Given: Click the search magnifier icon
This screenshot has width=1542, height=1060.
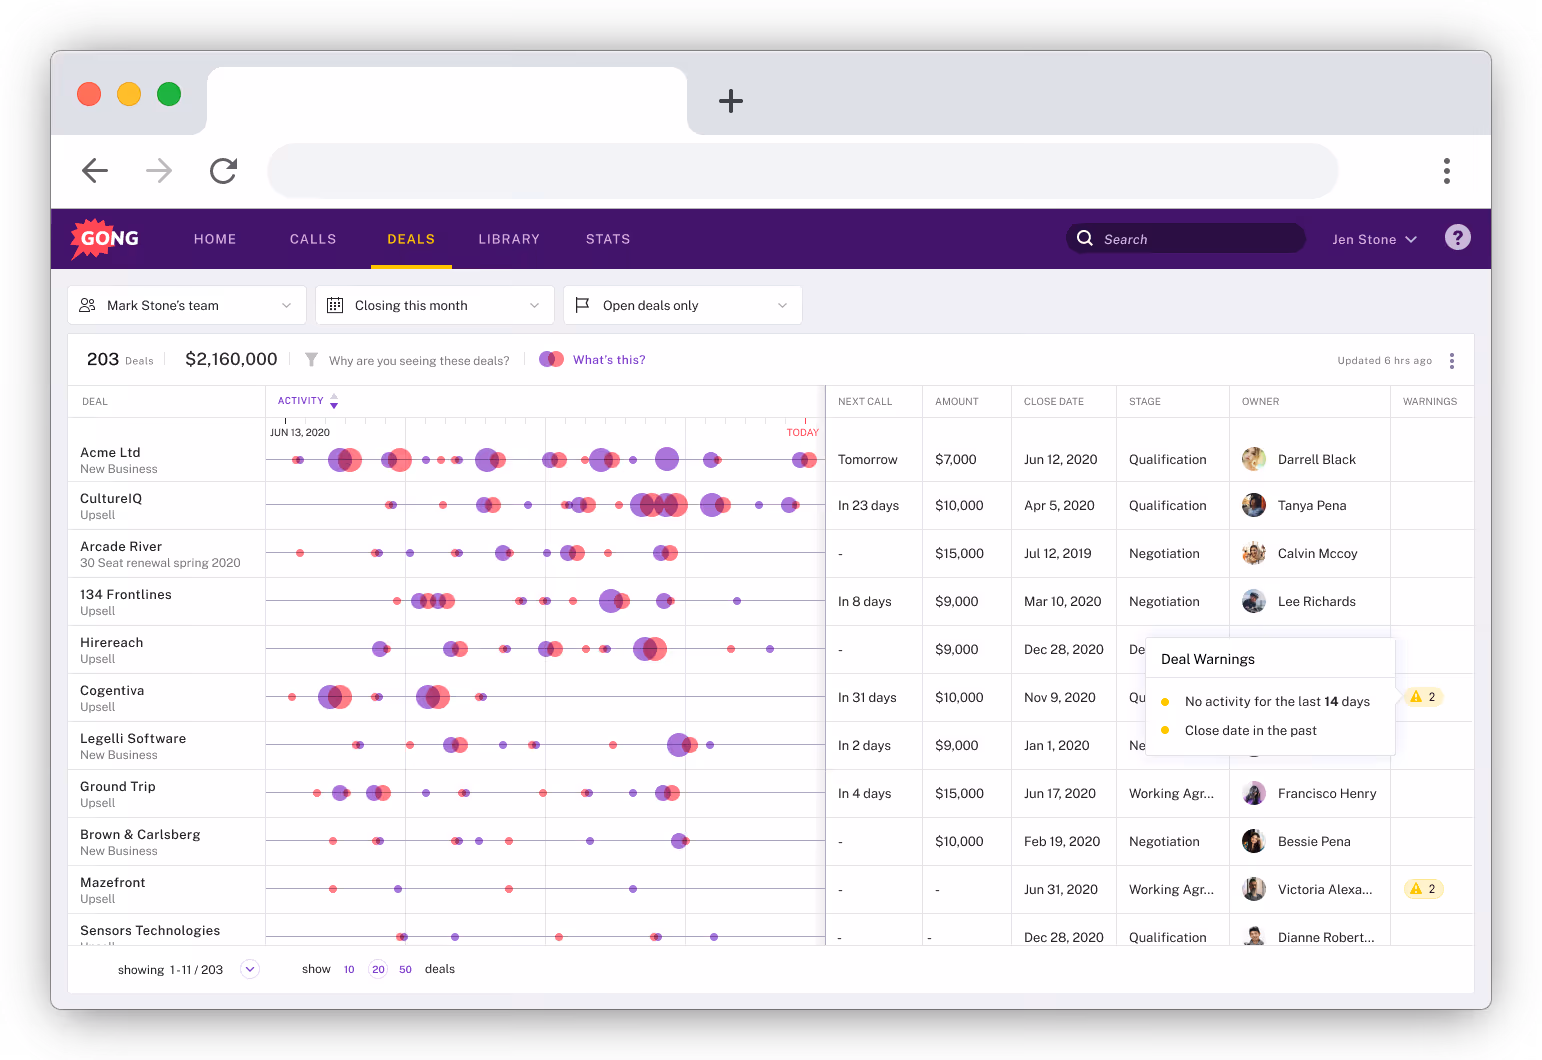Looking at the screenshot, I should click(1085, 238).
